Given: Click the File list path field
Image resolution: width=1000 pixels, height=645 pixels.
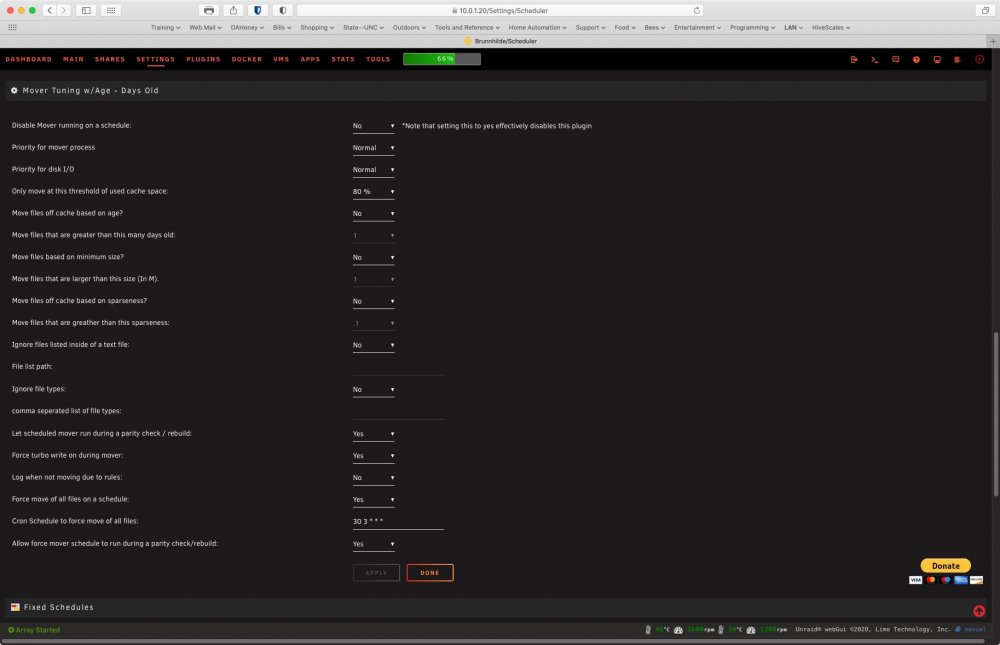Looking at the screenshot, I should click(x=398, y=367).
